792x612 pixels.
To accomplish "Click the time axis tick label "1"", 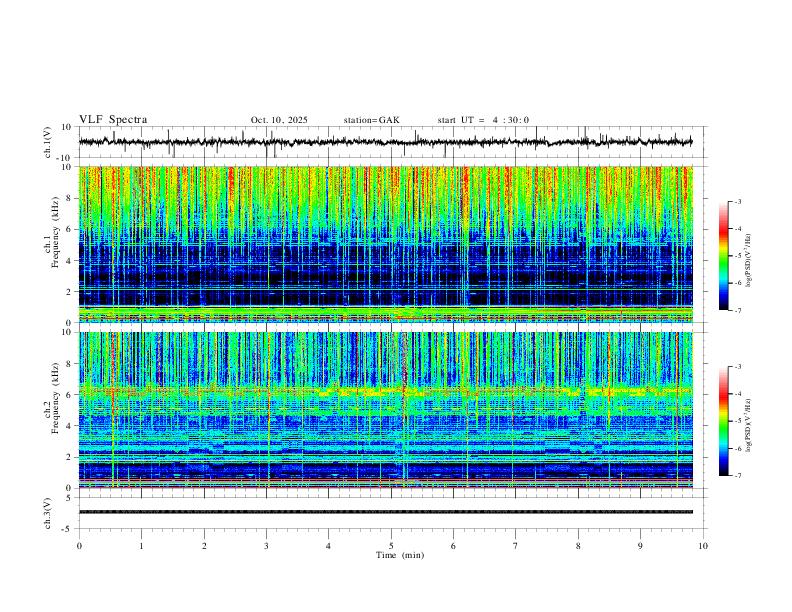I will pos(141,546).
